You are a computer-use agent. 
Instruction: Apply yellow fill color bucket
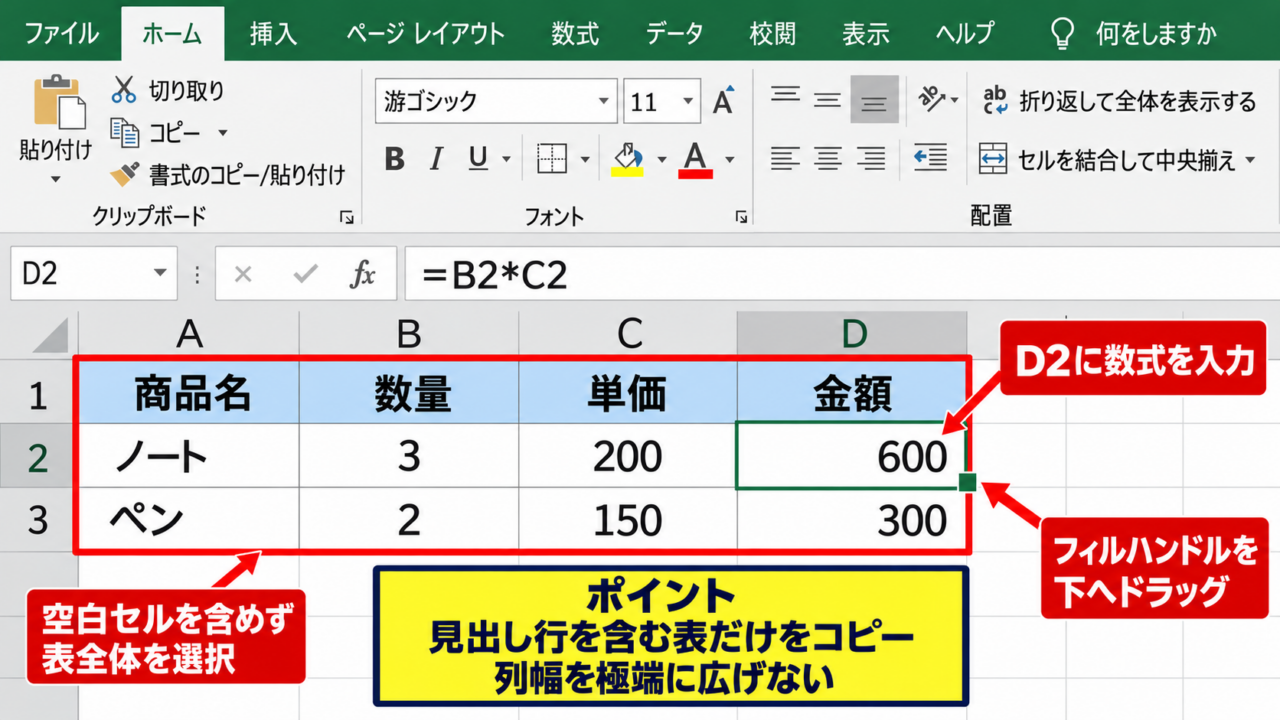627,159
